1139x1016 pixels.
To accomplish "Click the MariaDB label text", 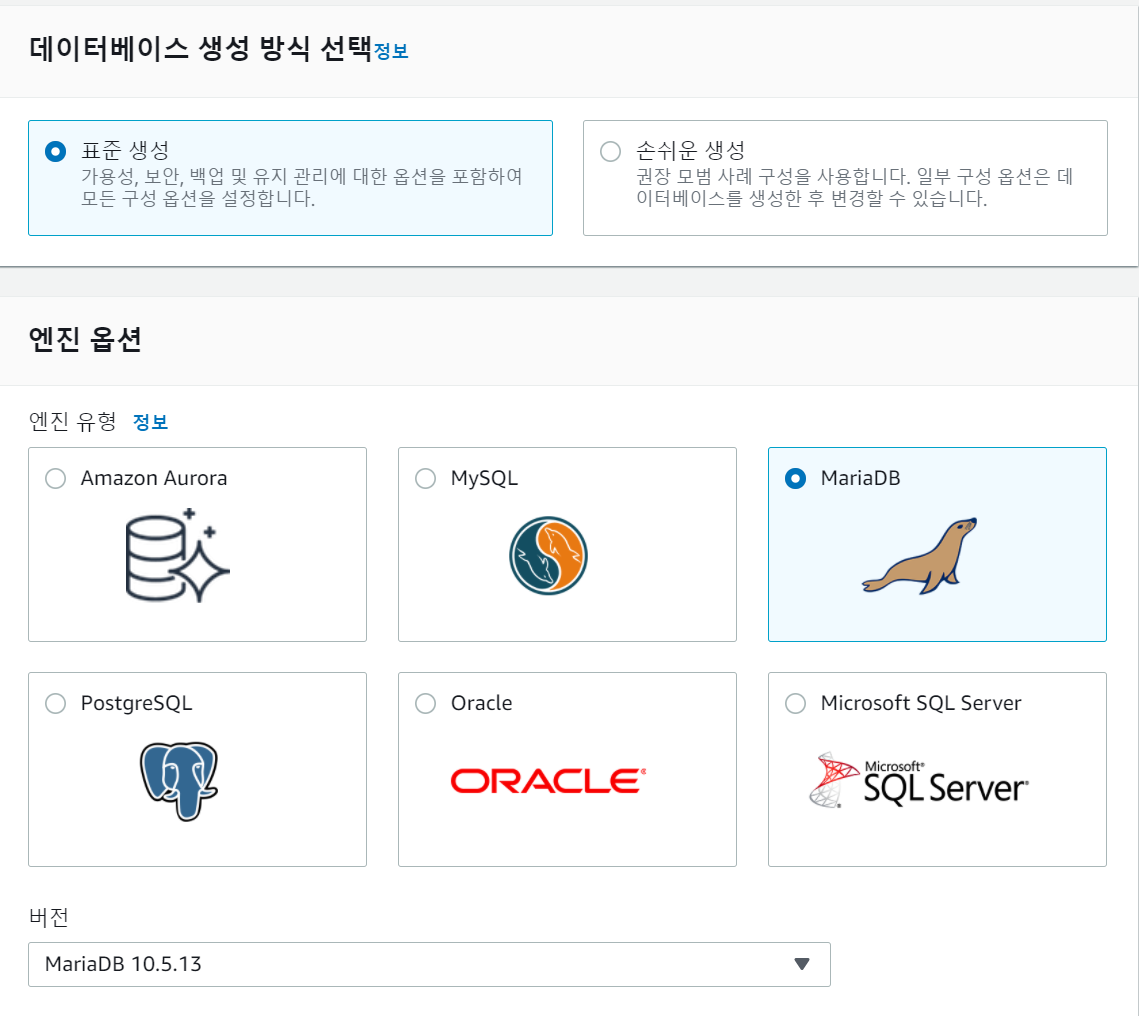I will (861, 479).
